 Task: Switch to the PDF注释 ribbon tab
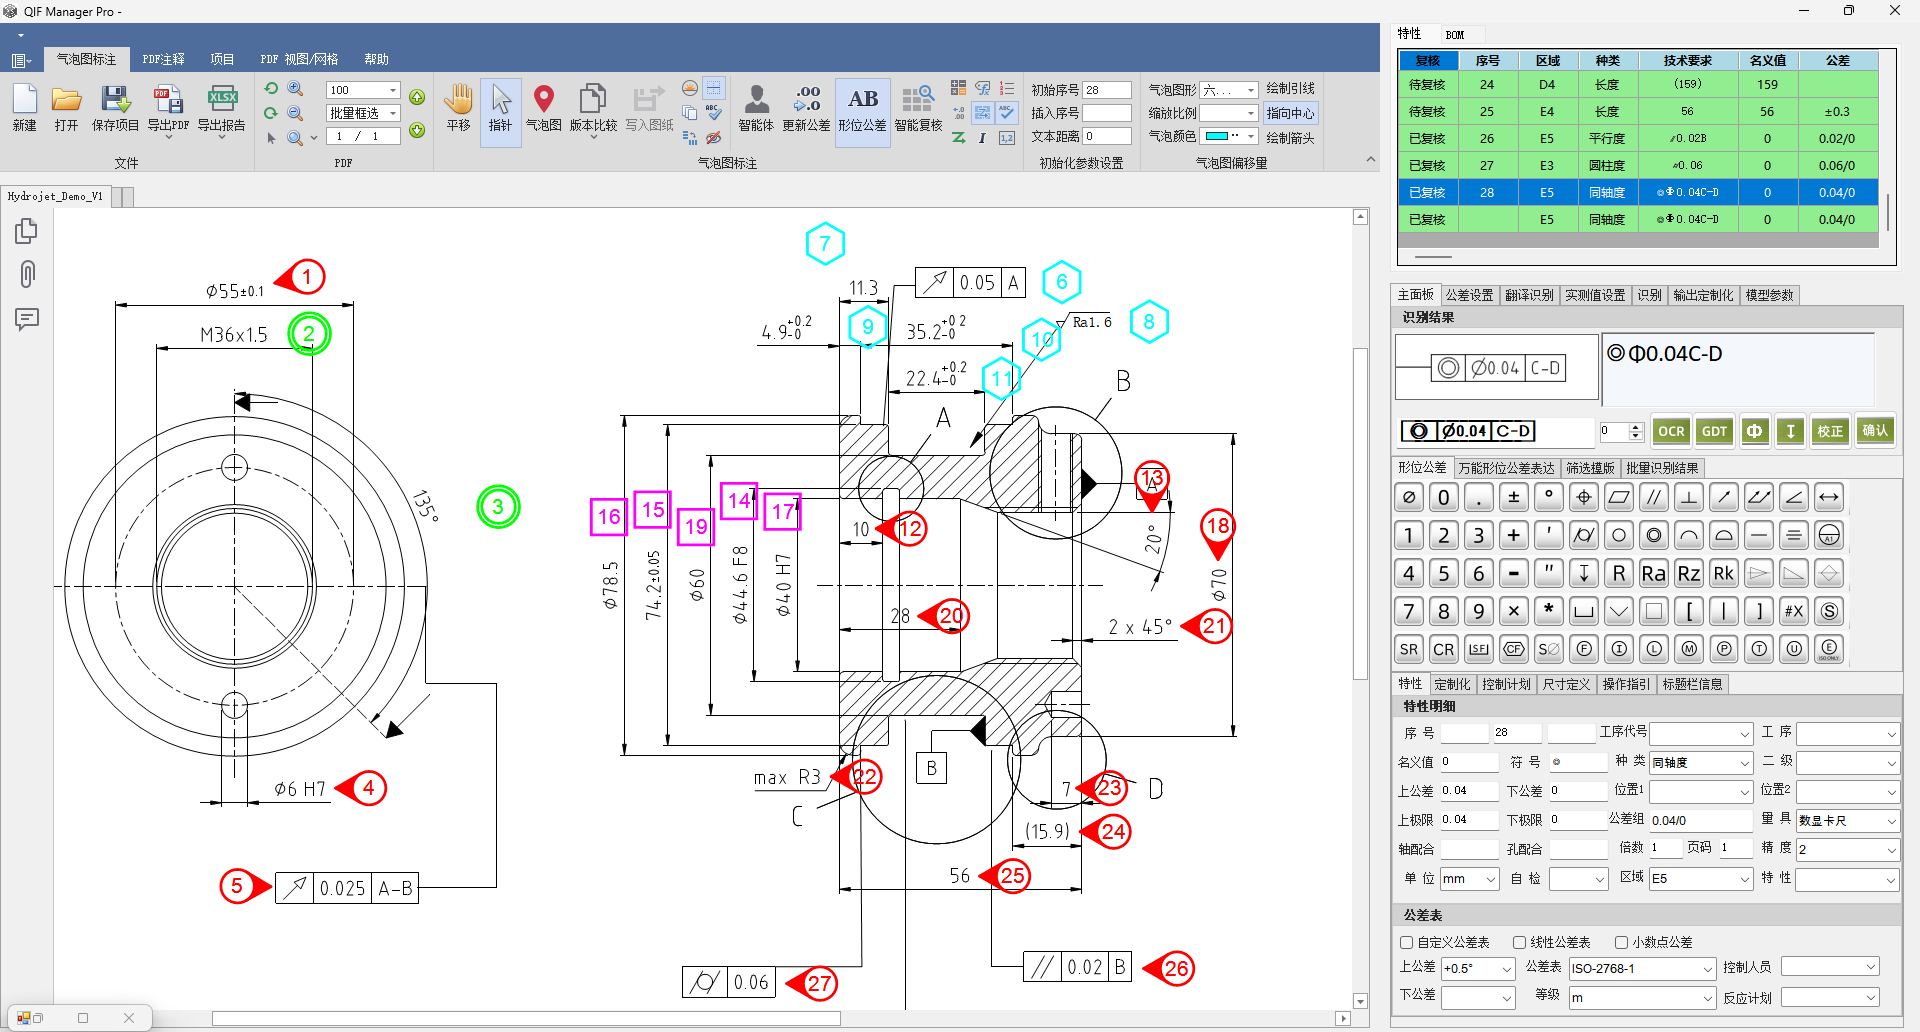[x=163, y=59]
